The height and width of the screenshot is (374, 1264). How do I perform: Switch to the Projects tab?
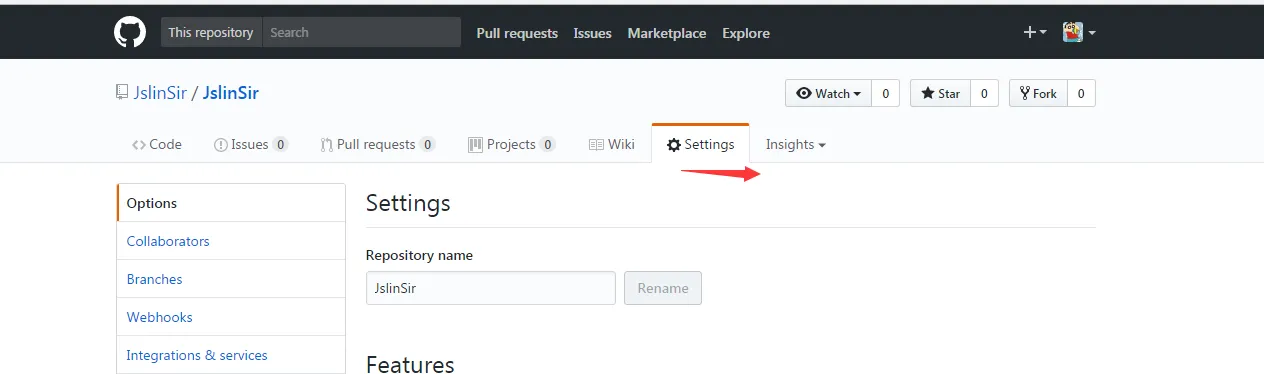tap(511, 144)
